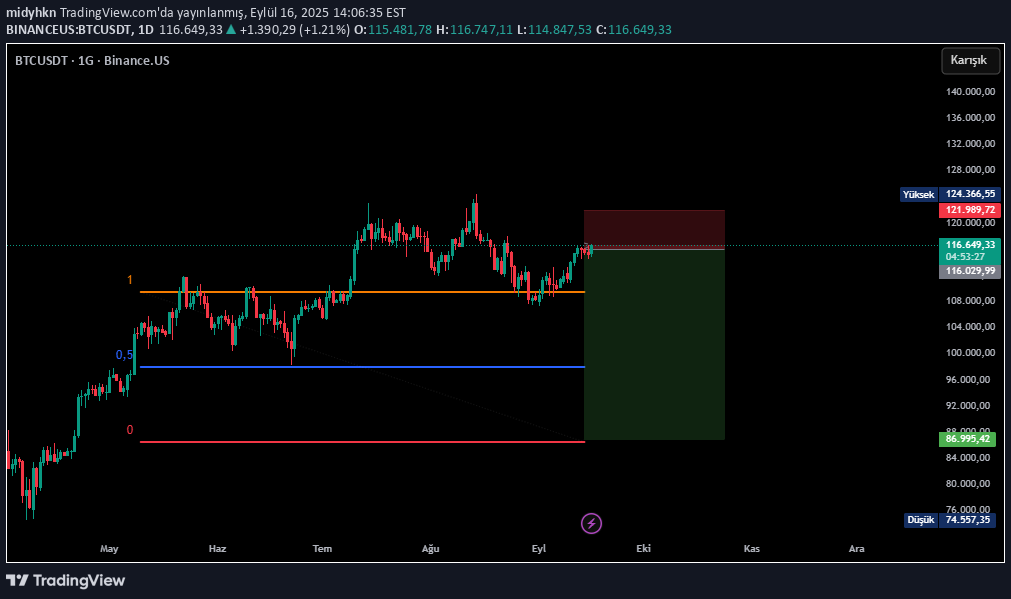1011x599 pixels.
Task: Select the green 86.995,42 target price label
Action: tap(968, 438)
